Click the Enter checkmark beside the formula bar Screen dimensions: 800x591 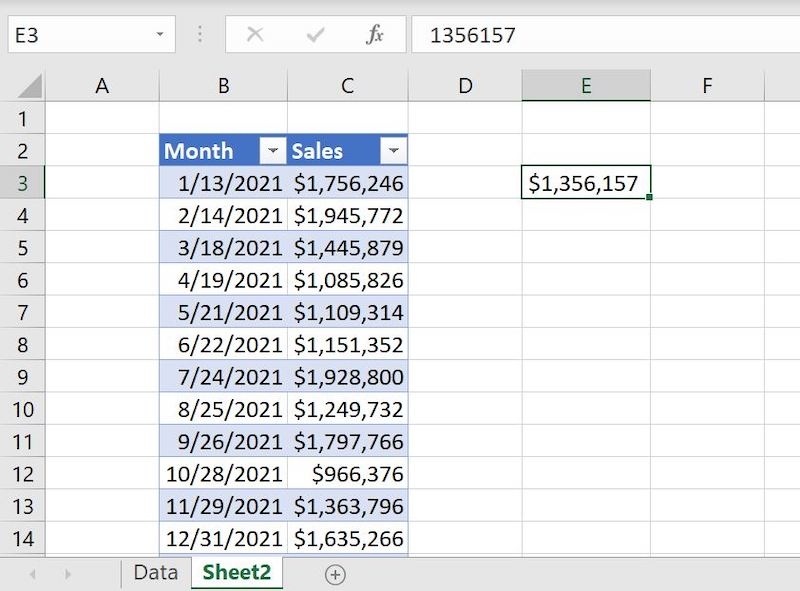click(313, 33)
